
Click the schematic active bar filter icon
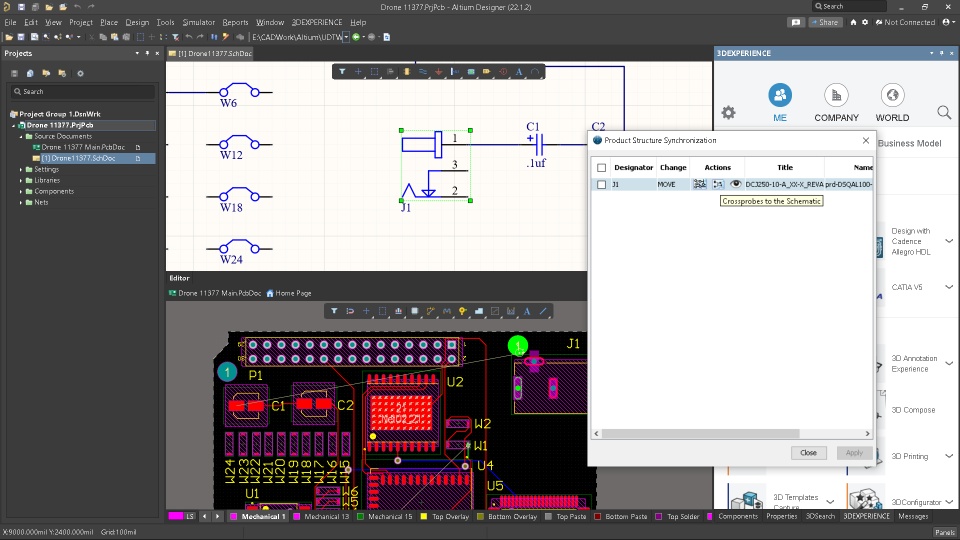342,72
